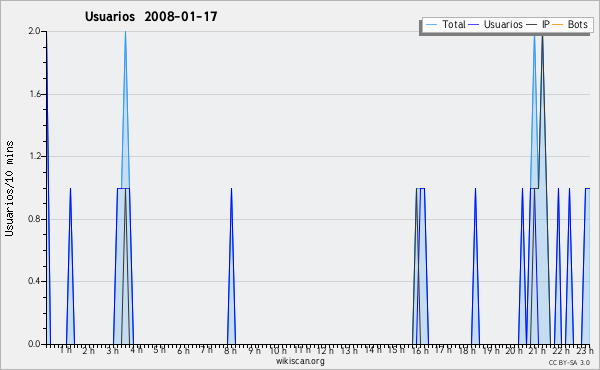Screen dimensions: 600x370
Task: Click the '4 h' x-axis label
Action: (x=136, y=350)
